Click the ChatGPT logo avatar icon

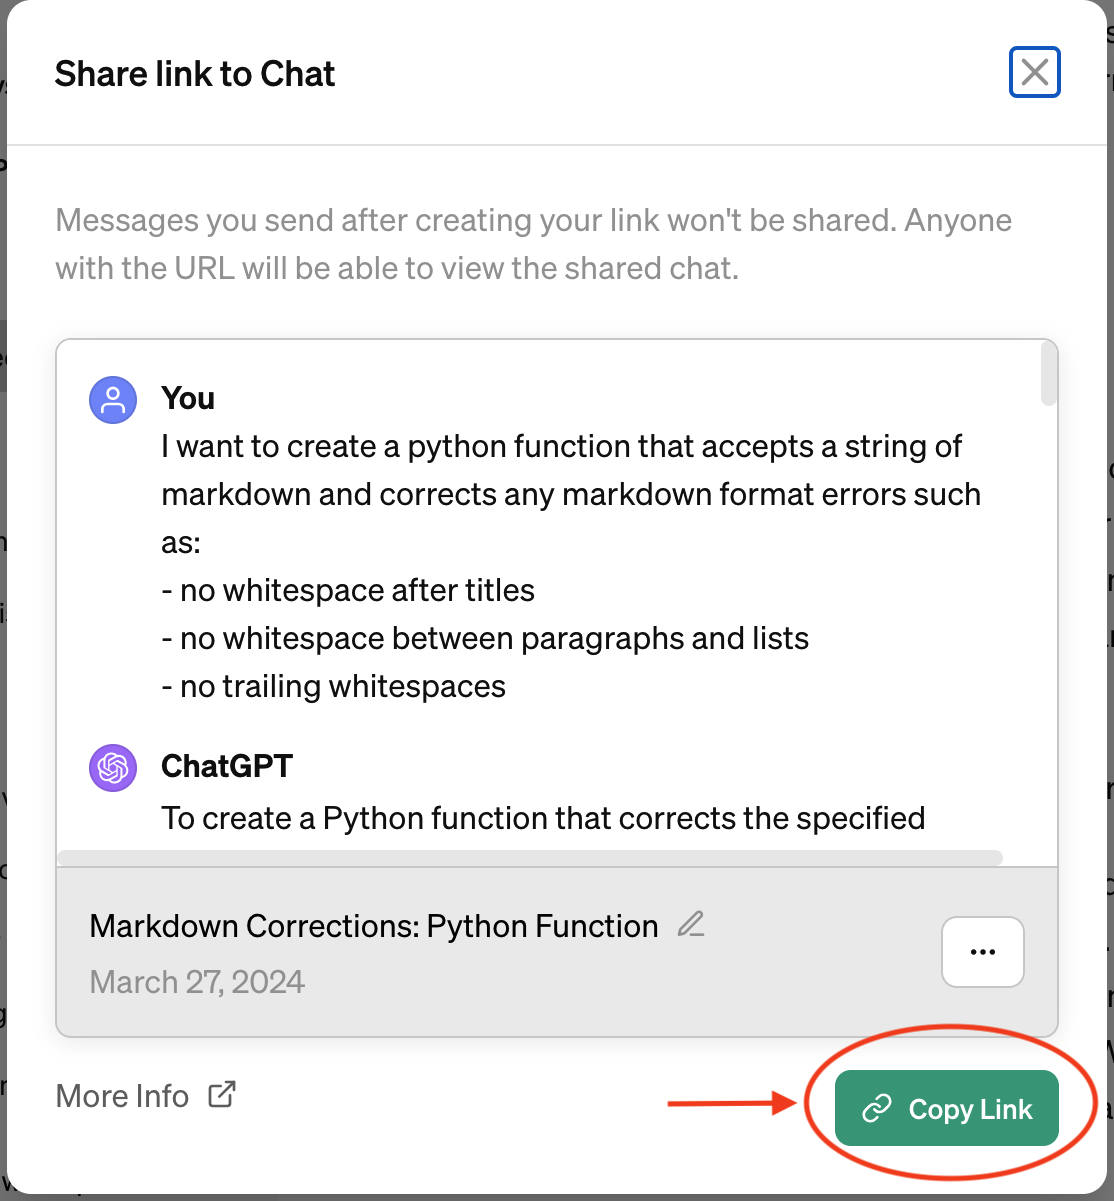pyautogui.click(x=113, y=768)
